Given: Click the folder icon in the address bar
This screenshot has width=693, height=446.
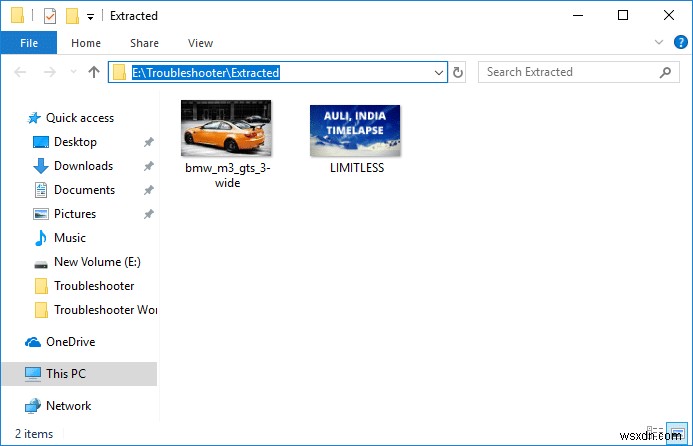Looking at the screenshot, I should [x=119, y=72].
